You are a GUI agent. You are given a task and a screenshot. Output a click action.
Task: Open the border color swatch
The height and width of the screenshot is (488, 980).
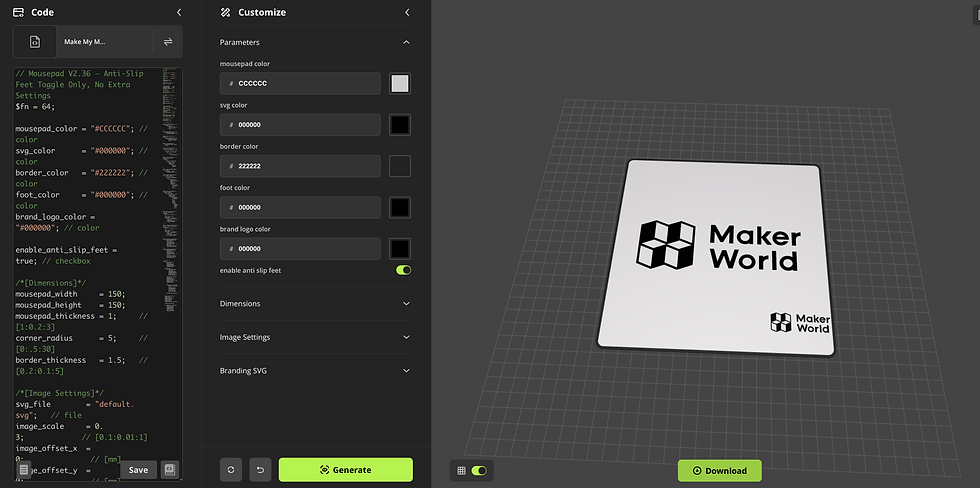[400, 166]
